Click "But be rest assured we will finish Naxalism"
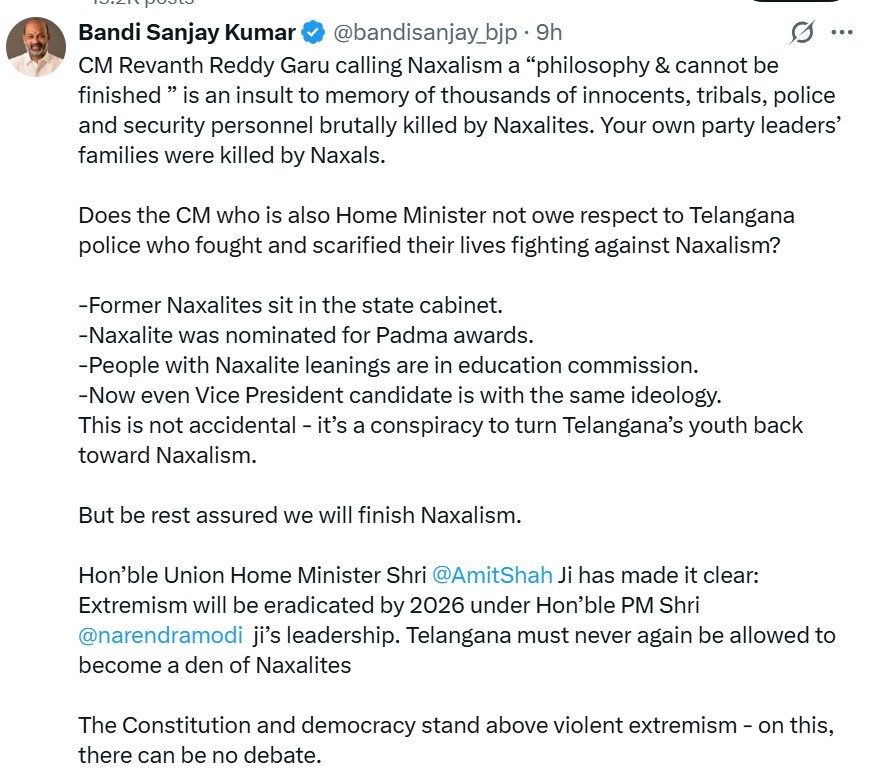Image resolution: width=883 pixels, height=768 pixels. (300, 516)
